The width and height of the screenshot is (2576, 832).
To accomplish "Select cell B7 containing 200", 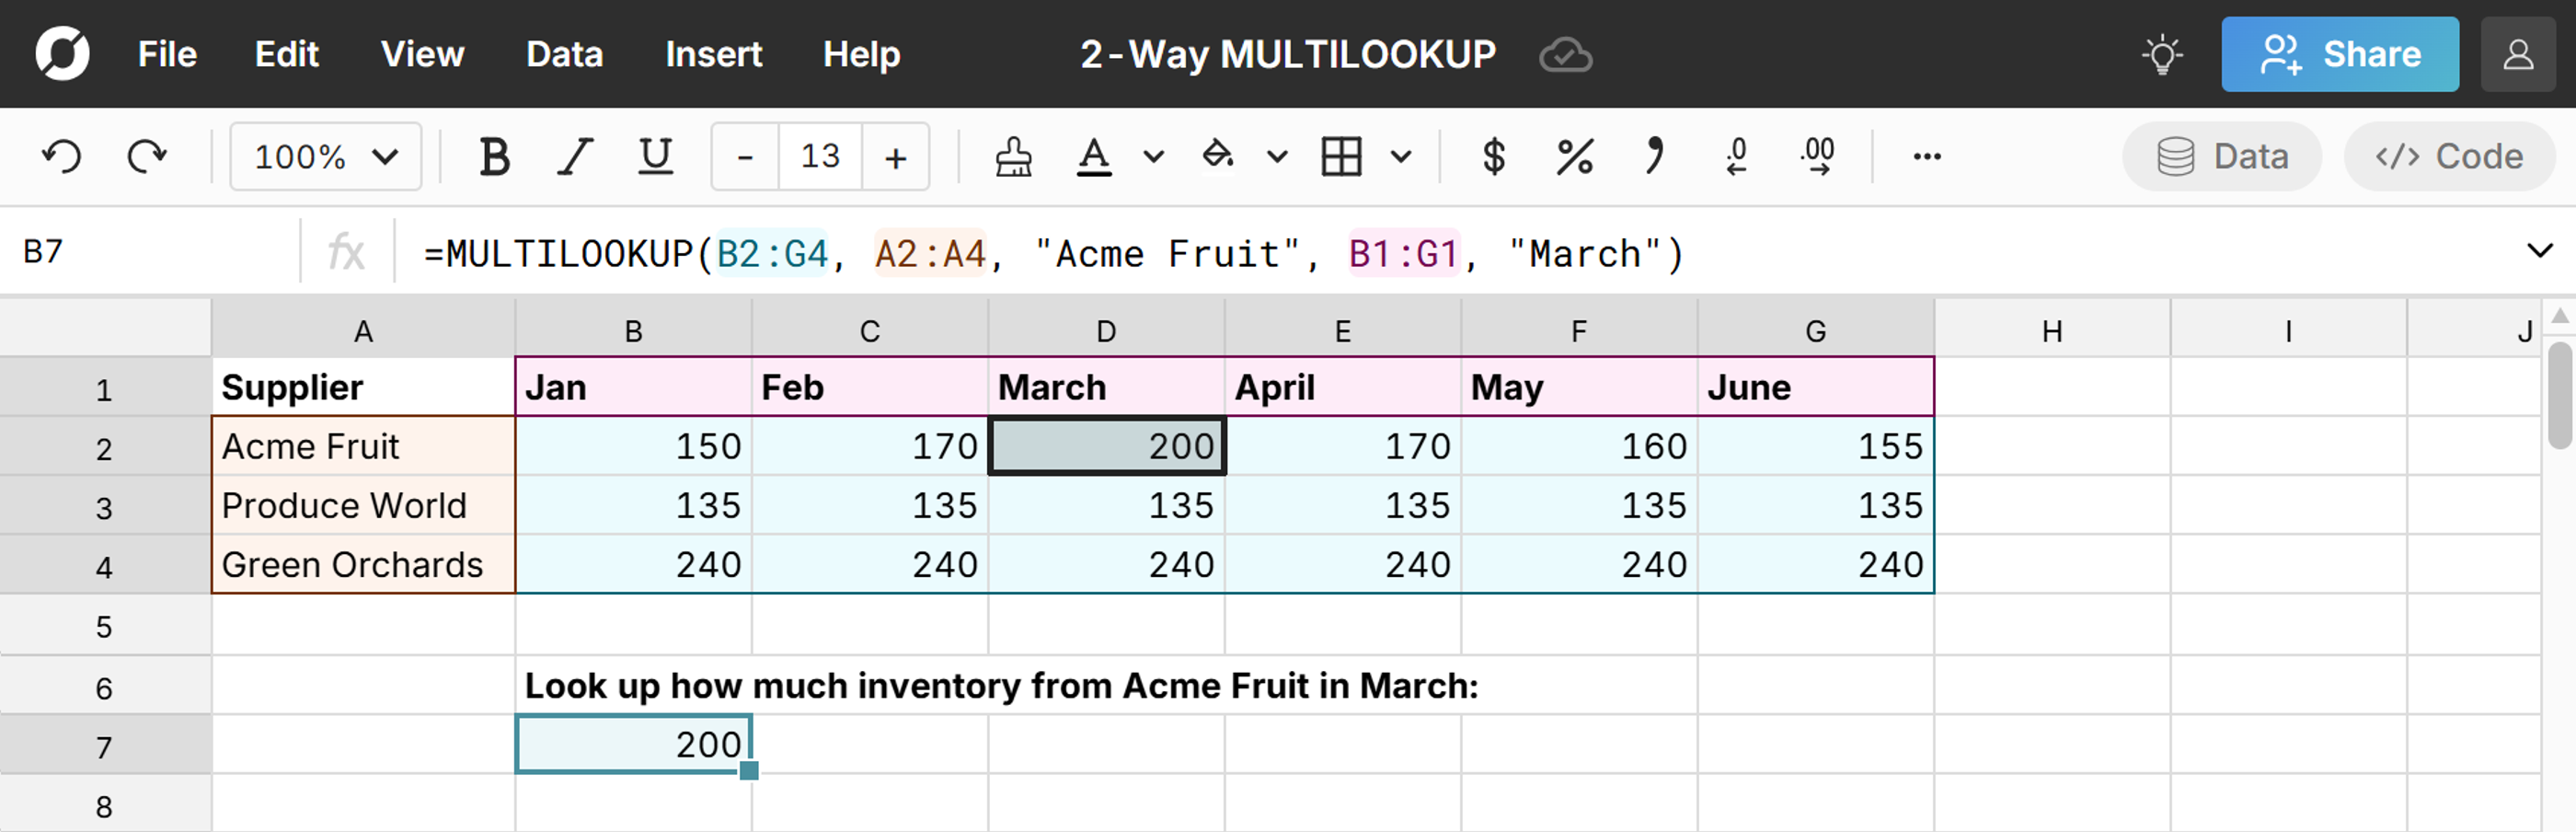I will click(633, 743).
